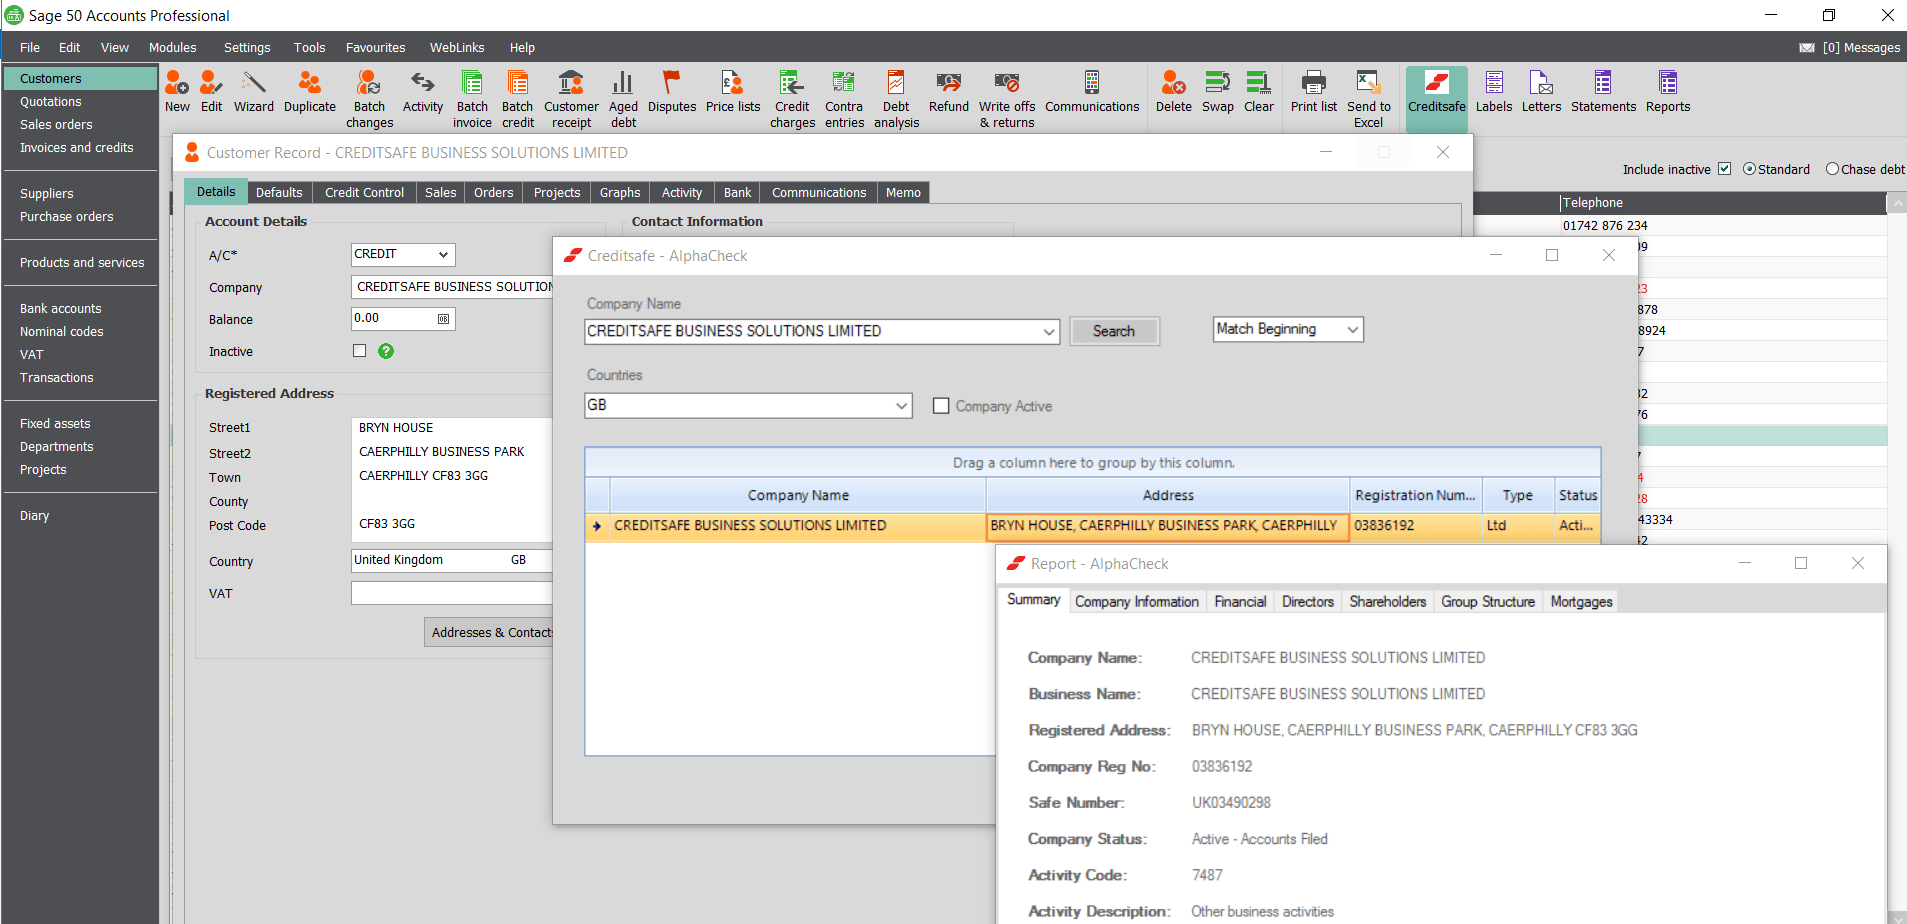The height and width of the screenshot is (924, 1907).
Task: Open Batch changes tool
Action: click(x=370, y=99)
